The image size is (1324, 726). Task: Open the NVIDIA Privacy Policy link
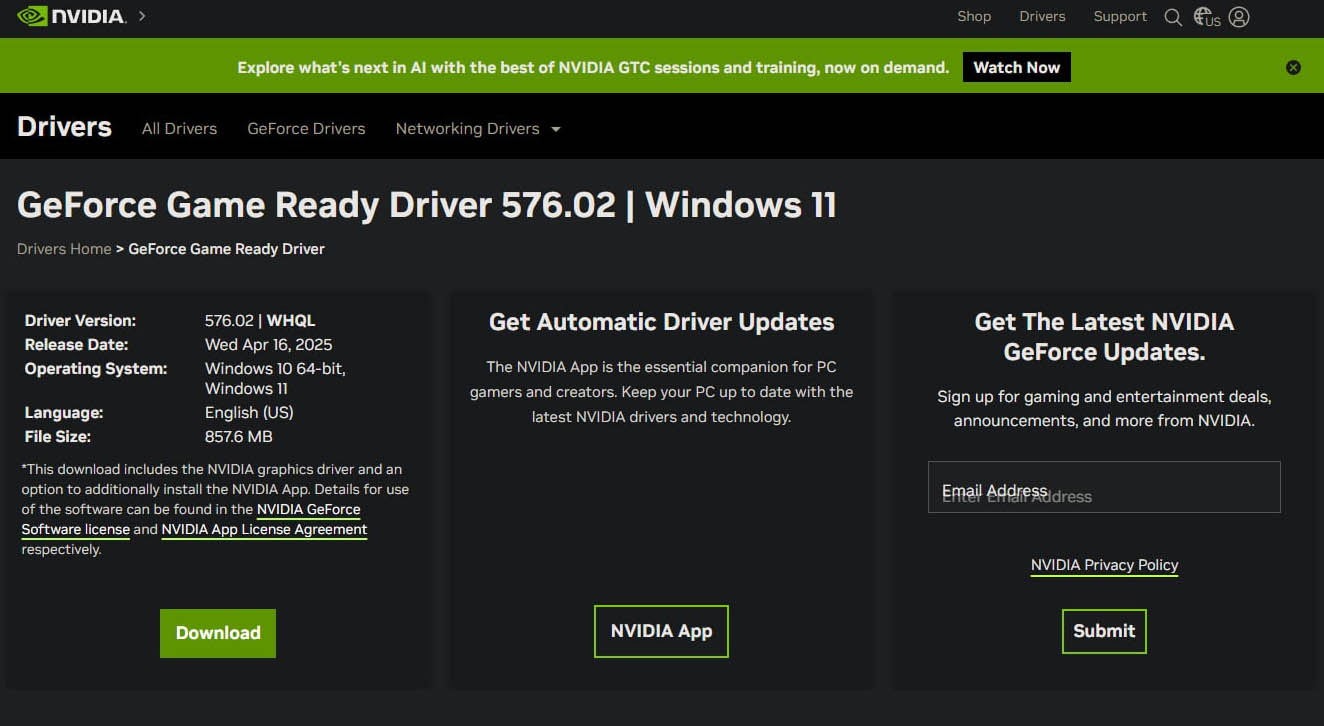[x=1104, y=565]
